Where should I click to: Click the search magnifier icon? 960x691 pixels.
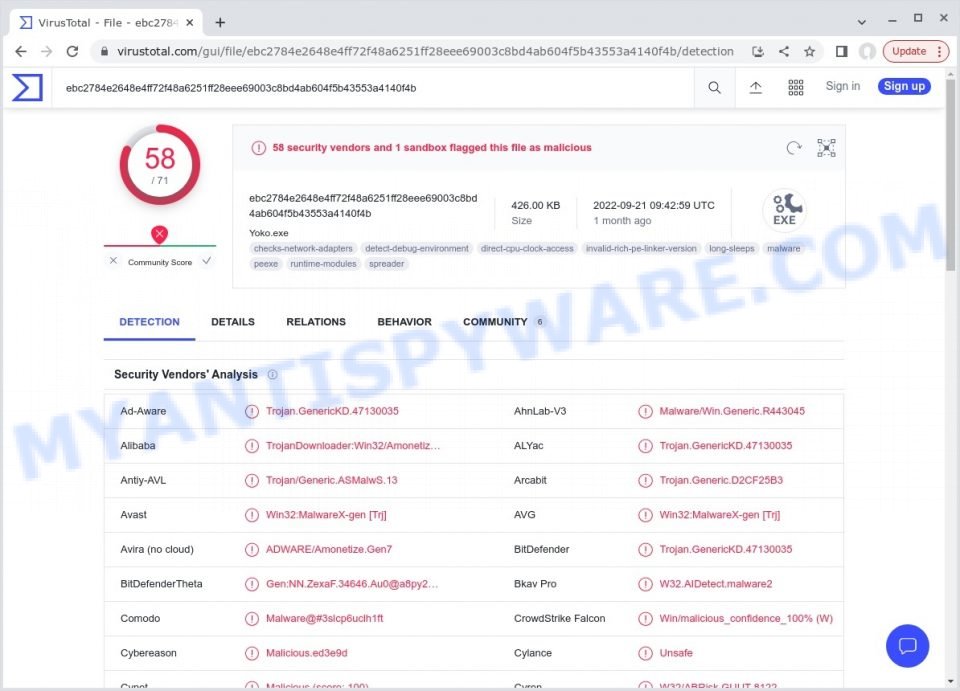714,88
